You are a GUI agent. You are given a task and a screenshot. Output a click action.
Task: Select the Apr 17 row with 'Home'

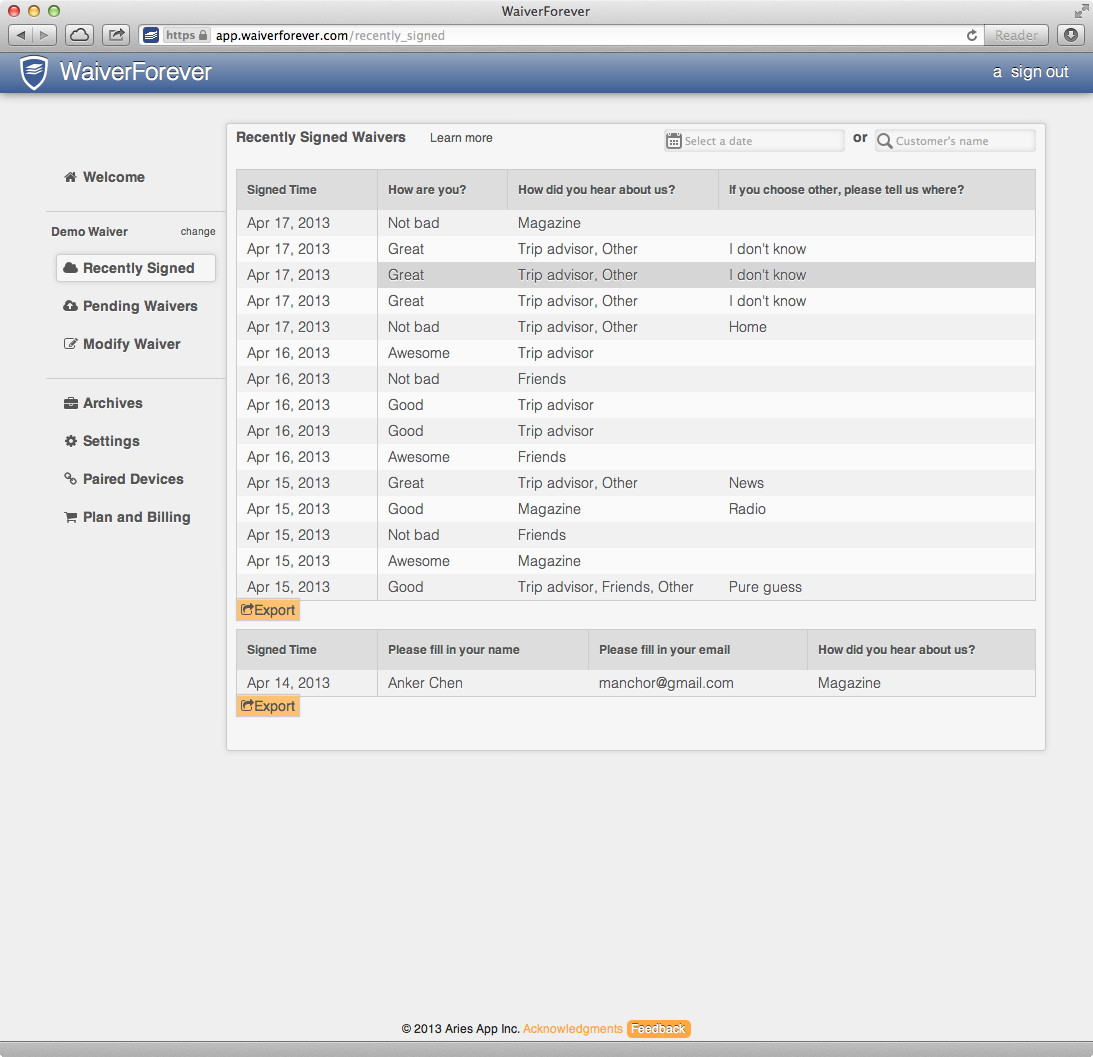pyautogui.click(x=636, y=327)
